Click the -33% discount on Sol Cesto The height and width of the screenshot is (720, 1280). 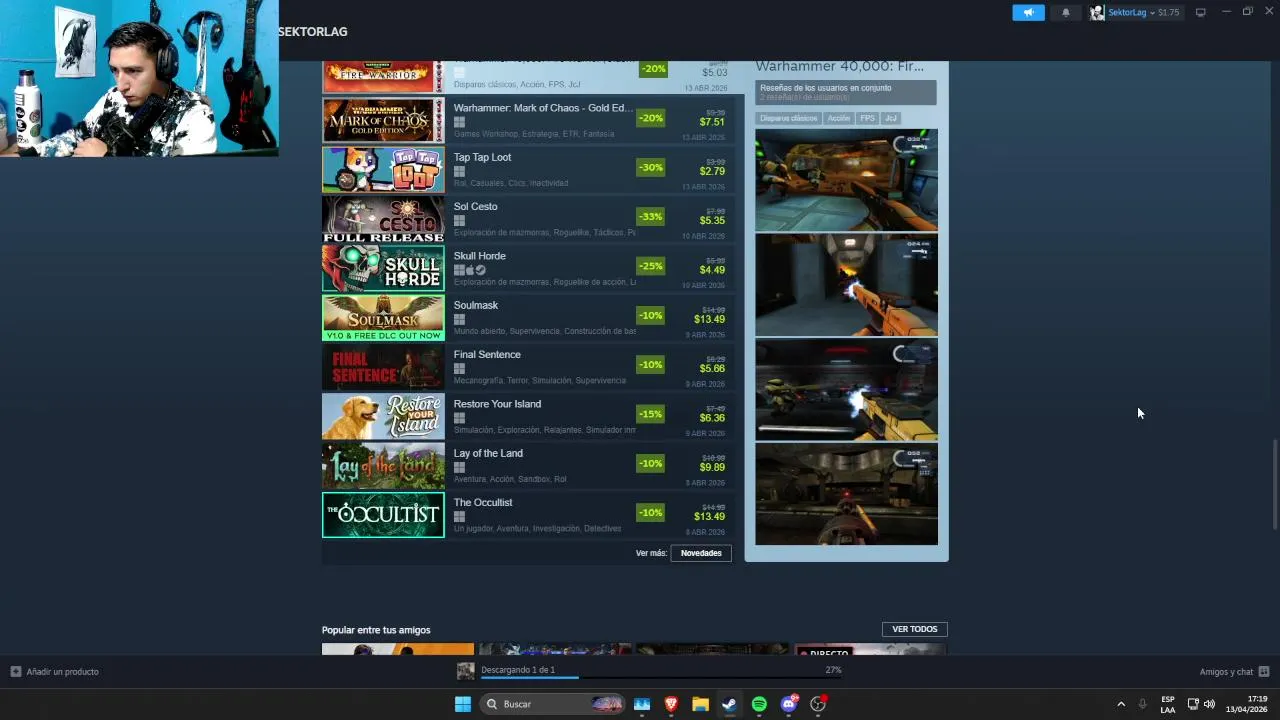pyautogui.click(x=650, y=216)
